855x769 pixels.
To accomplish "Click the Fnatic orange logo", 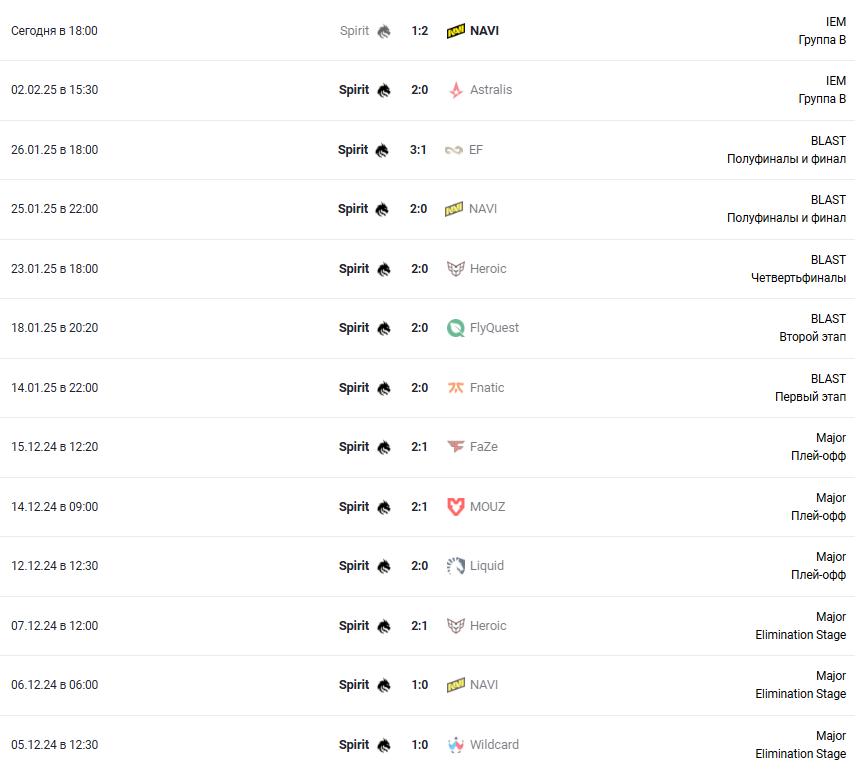I will coord(456,388).
